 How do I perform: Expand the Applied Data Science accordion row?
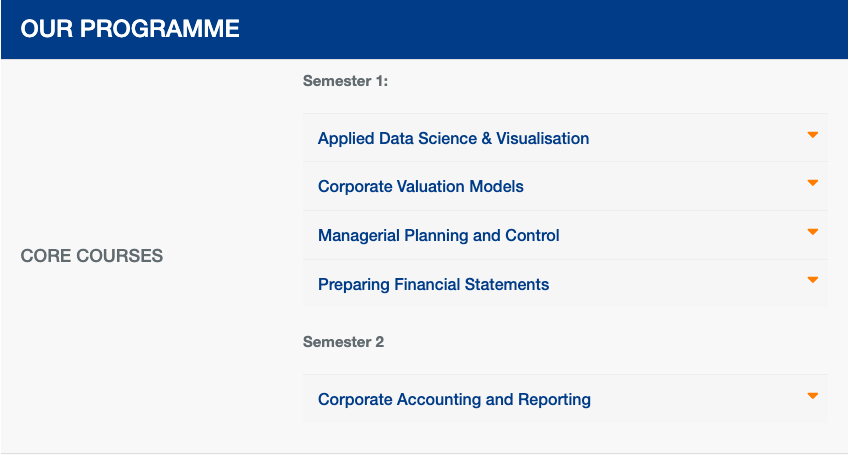tap(565, 138)
